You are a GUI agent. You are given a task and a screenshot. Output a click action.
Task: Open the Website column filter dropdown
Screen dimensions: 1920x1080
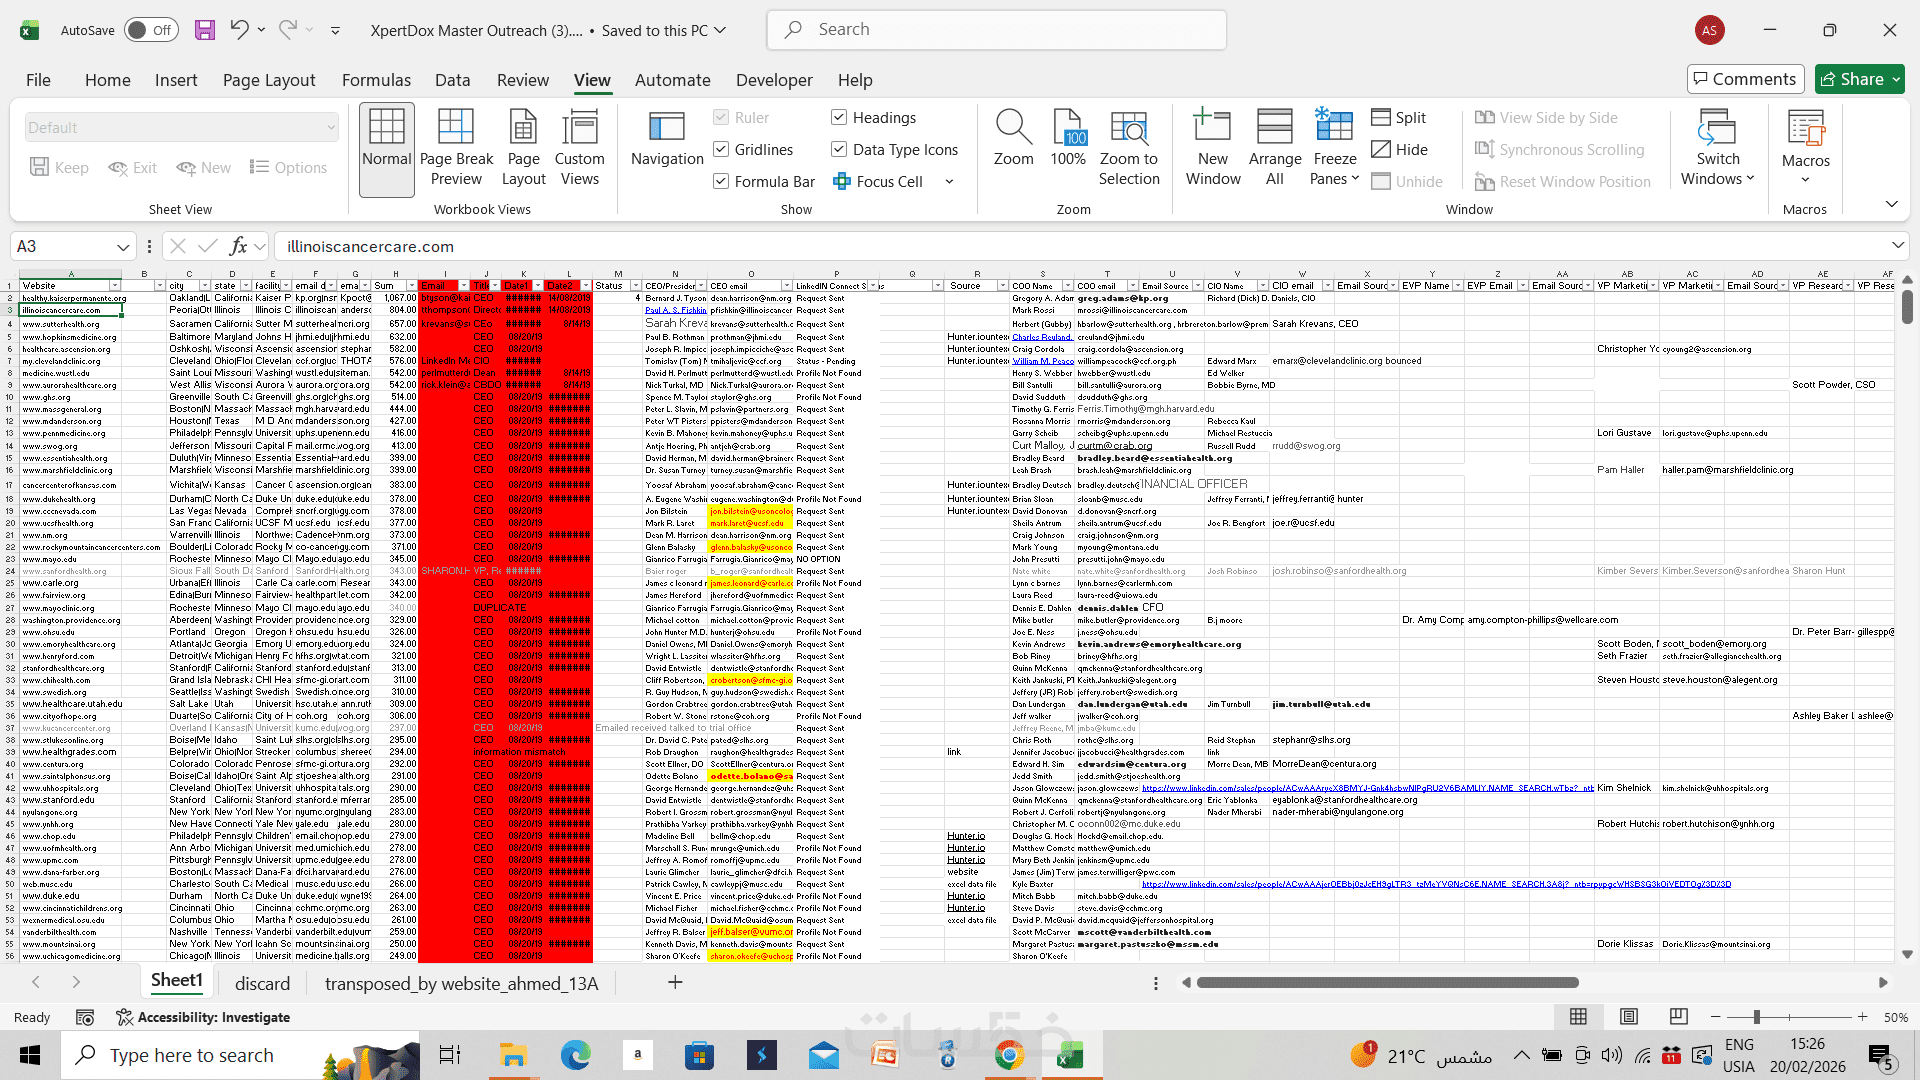pos(114,286)
